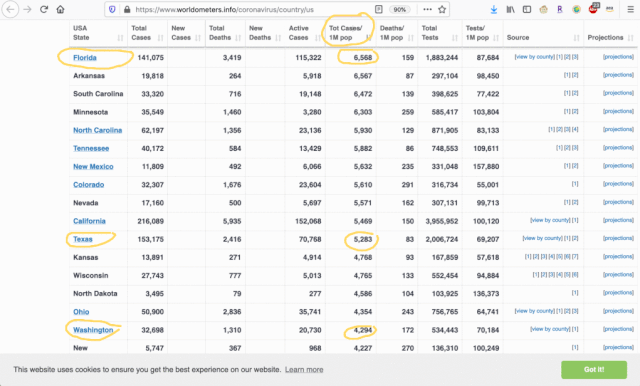This screenshot has height=386, width=640.
Task: Open source [4] in North Carolina row
Action: click(575, 129)
